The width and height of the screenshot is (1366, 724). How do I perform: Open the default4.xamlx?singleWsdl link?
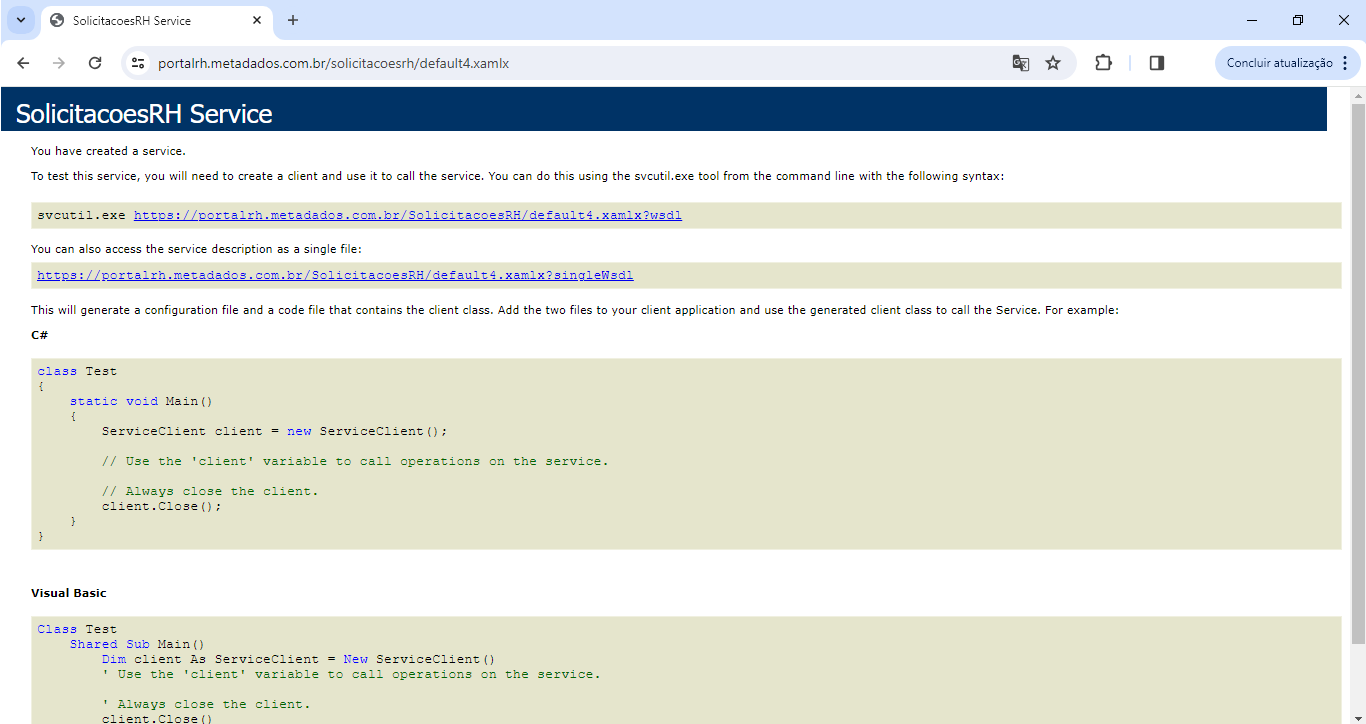pyautogui.click(x=335, y=275)
